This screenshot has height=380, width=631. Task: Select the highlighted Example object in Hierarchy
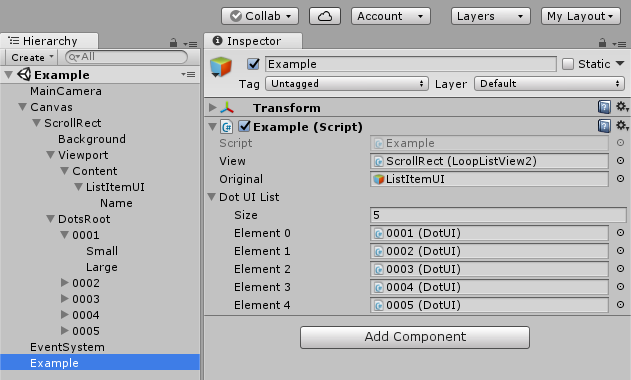pos(100,363)
